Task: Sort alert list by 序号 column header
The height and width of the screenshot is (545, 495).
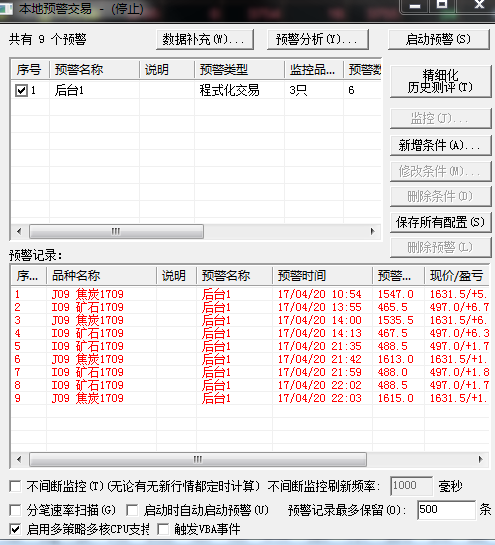Action: pos(31,70)
